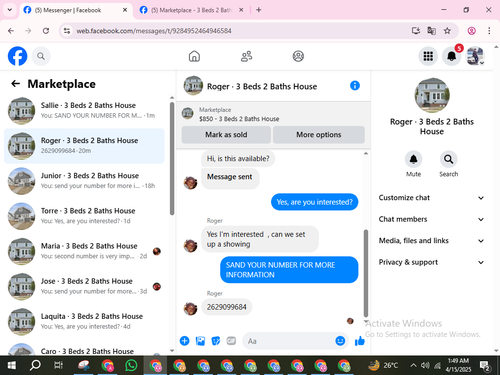Open WhatsApp from the taskbar
The image size is (500, 375).
point(131,365)
